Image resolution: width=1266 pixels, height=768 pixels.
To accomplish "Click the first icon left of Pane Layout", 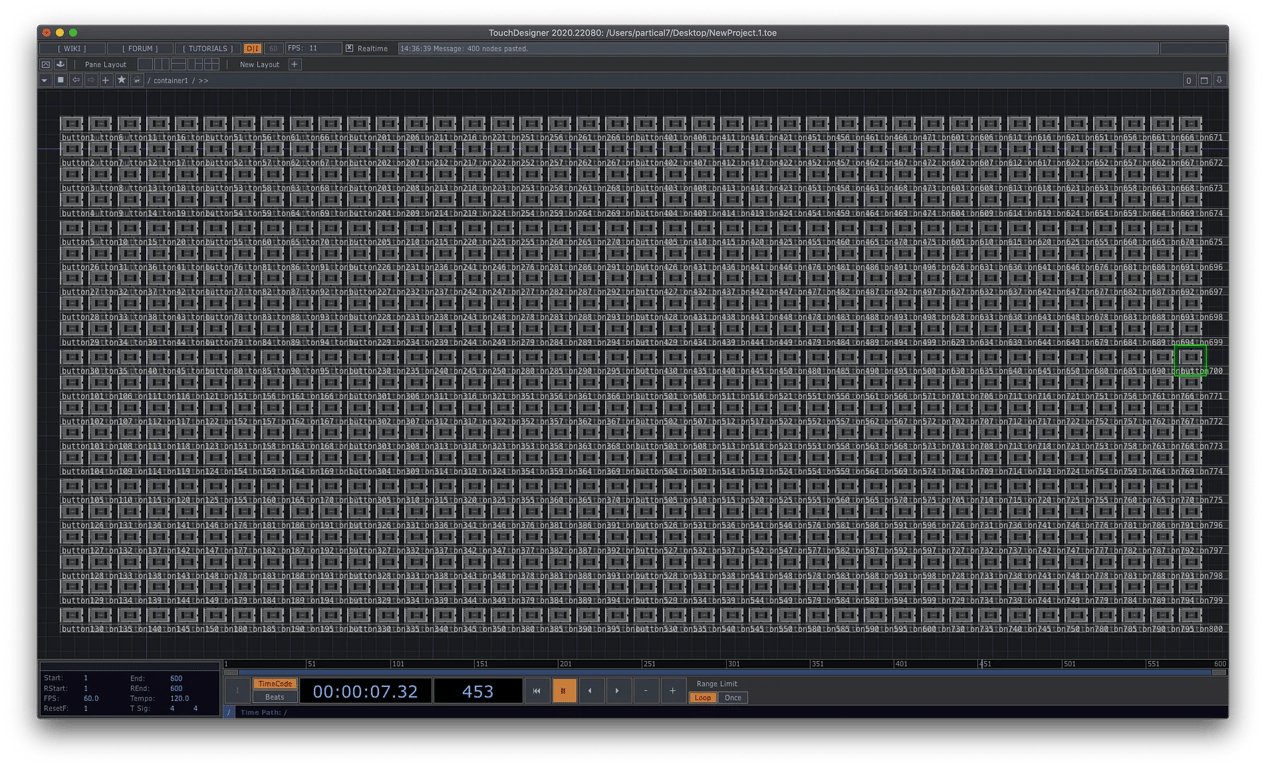I will [46, 64].
